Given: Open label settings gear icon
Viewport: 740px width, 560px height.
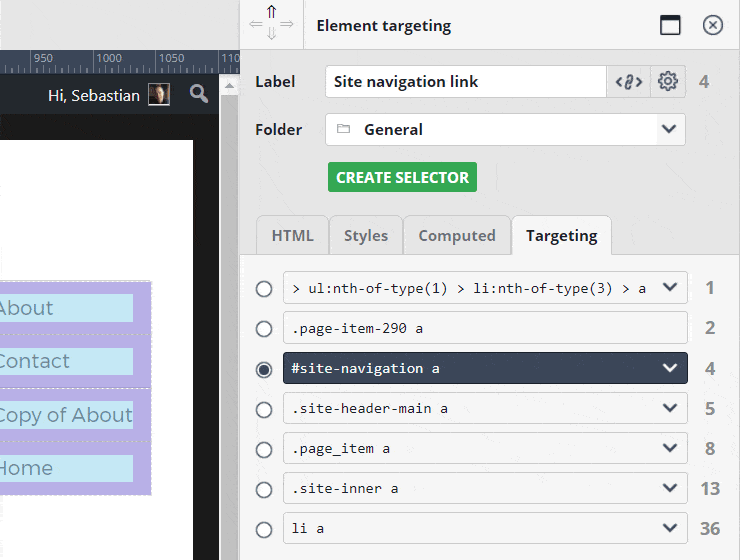Looking at the screenshot, I should 668,82.
